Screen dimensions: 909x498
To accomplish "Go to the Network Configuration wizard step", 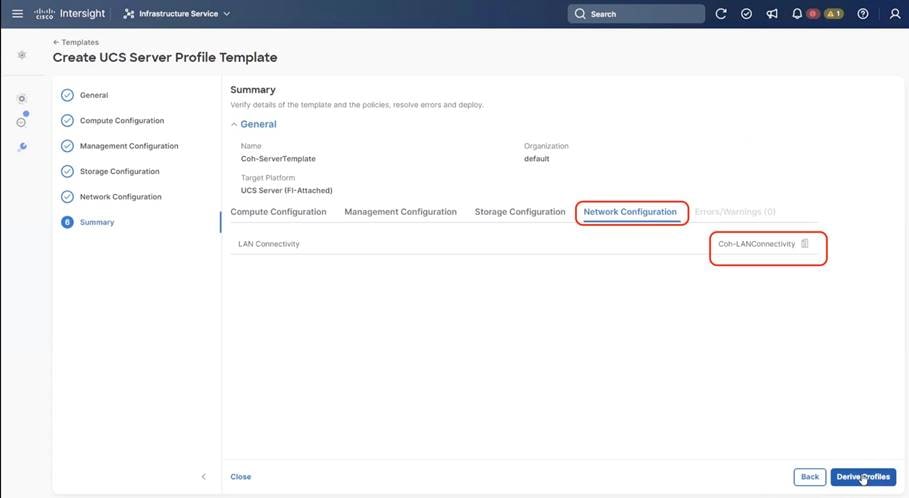I will point(111,197).
